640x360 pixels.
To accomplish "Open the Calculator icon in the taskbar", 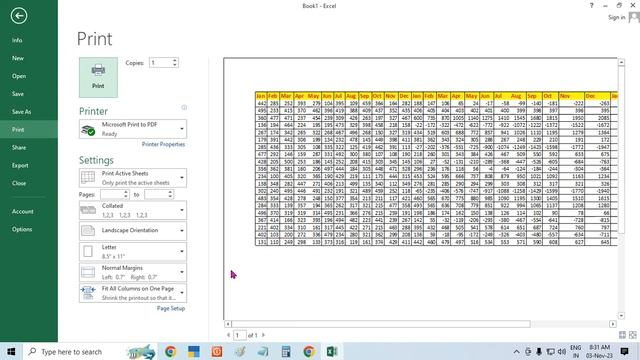I will click(x=286, y=351).
